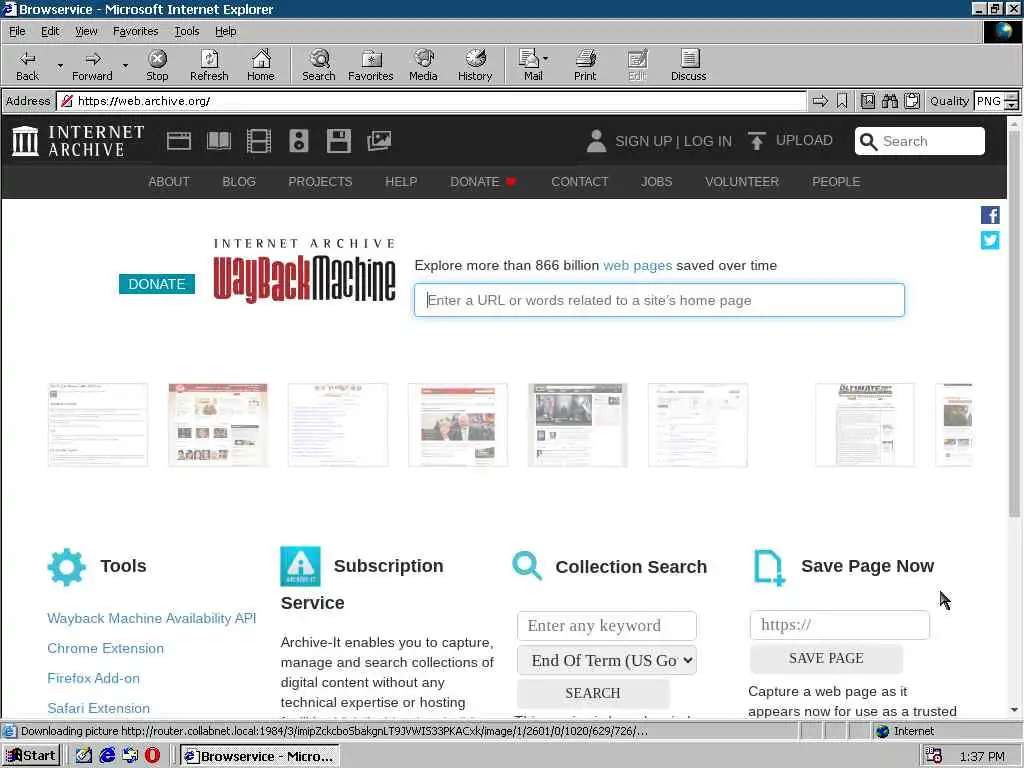Go to the ABOUT page
This screenshot has height=768, width=1024.
click(168, 182)
